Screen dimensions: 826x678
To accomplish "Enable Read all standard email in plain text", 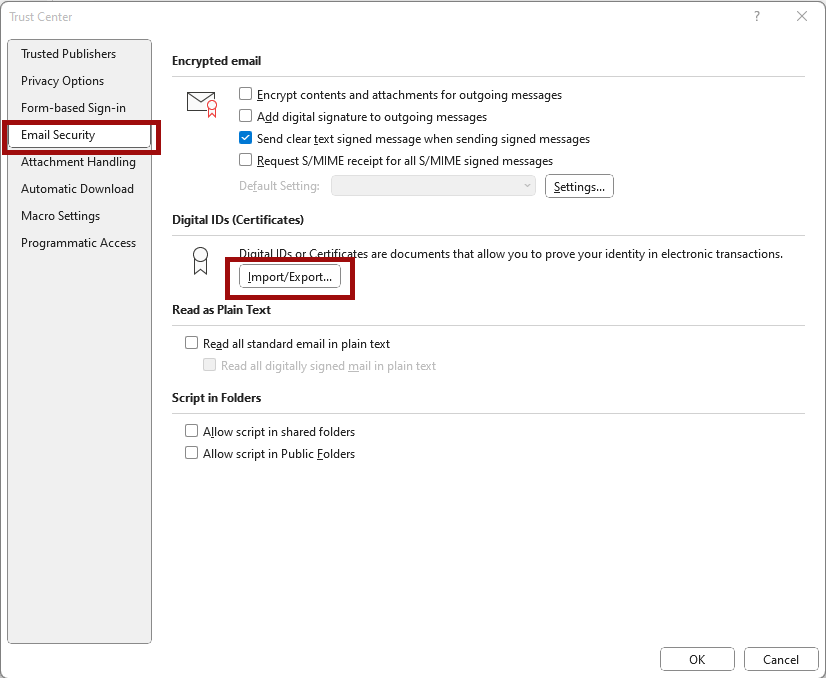I will tap(191, 343).
